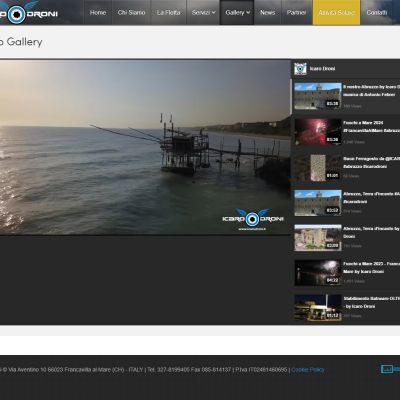
Task: Open the Partner page
Action: click(x=296, y=12)
